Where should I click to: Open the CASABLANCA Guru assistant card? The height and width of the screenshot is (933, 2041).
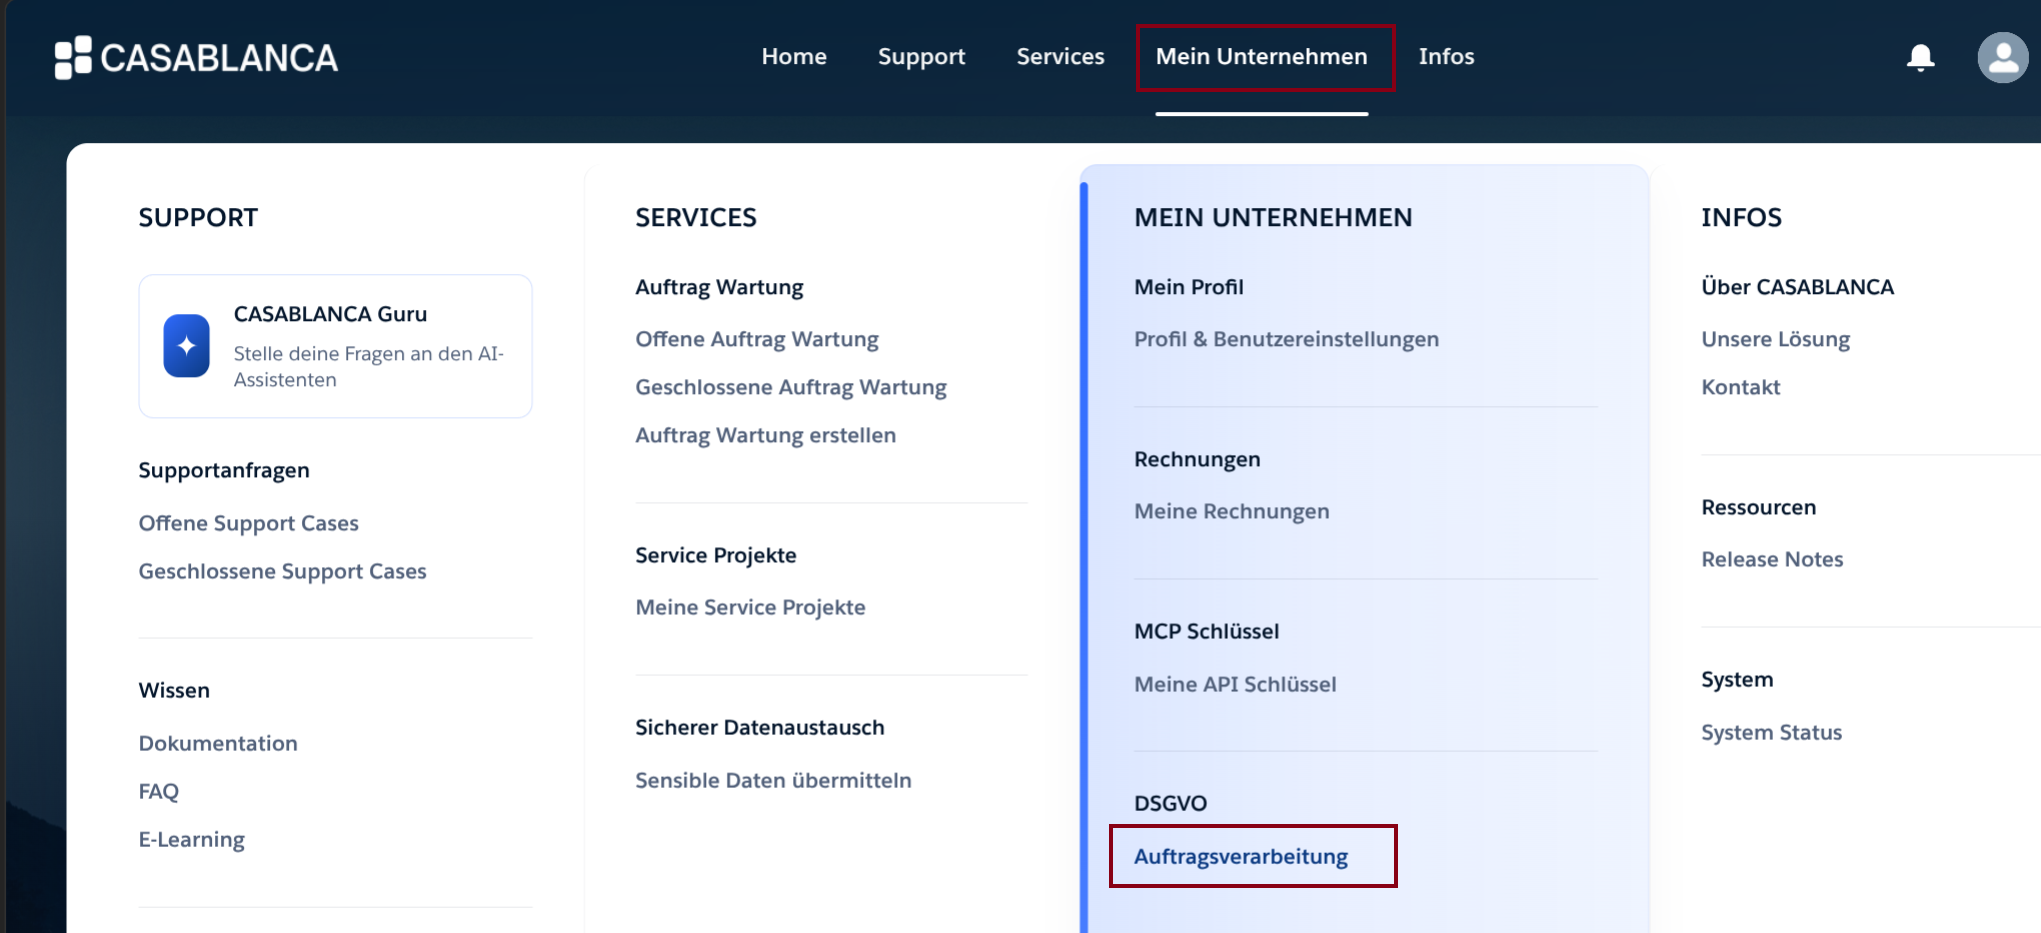[x=335, y=346]
